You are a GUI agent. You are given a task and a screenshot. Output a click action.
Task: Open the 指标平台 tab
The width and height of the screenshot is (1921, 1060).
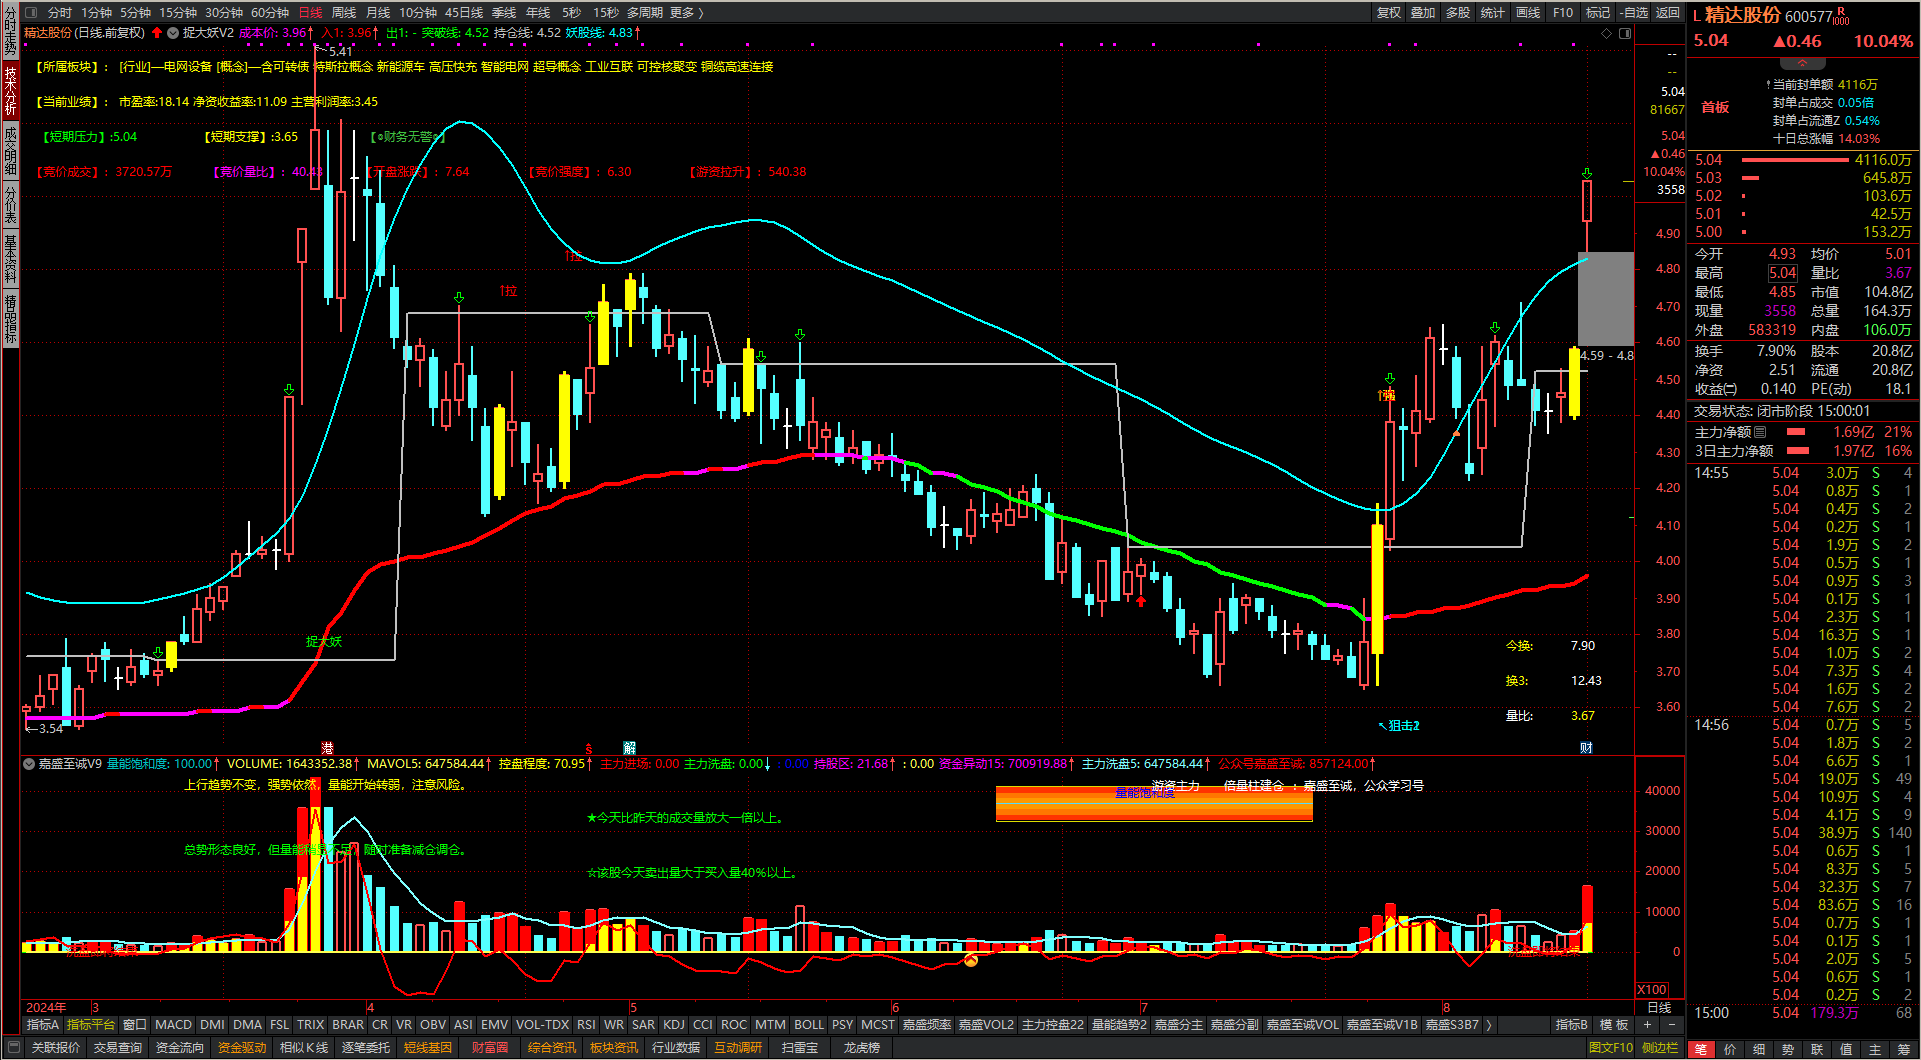(91, 1025)
